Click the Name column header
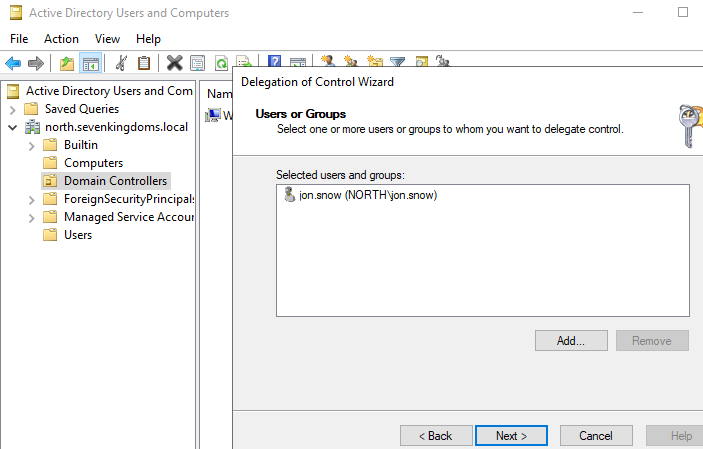 pyautogui.click(x=219, y=94)
